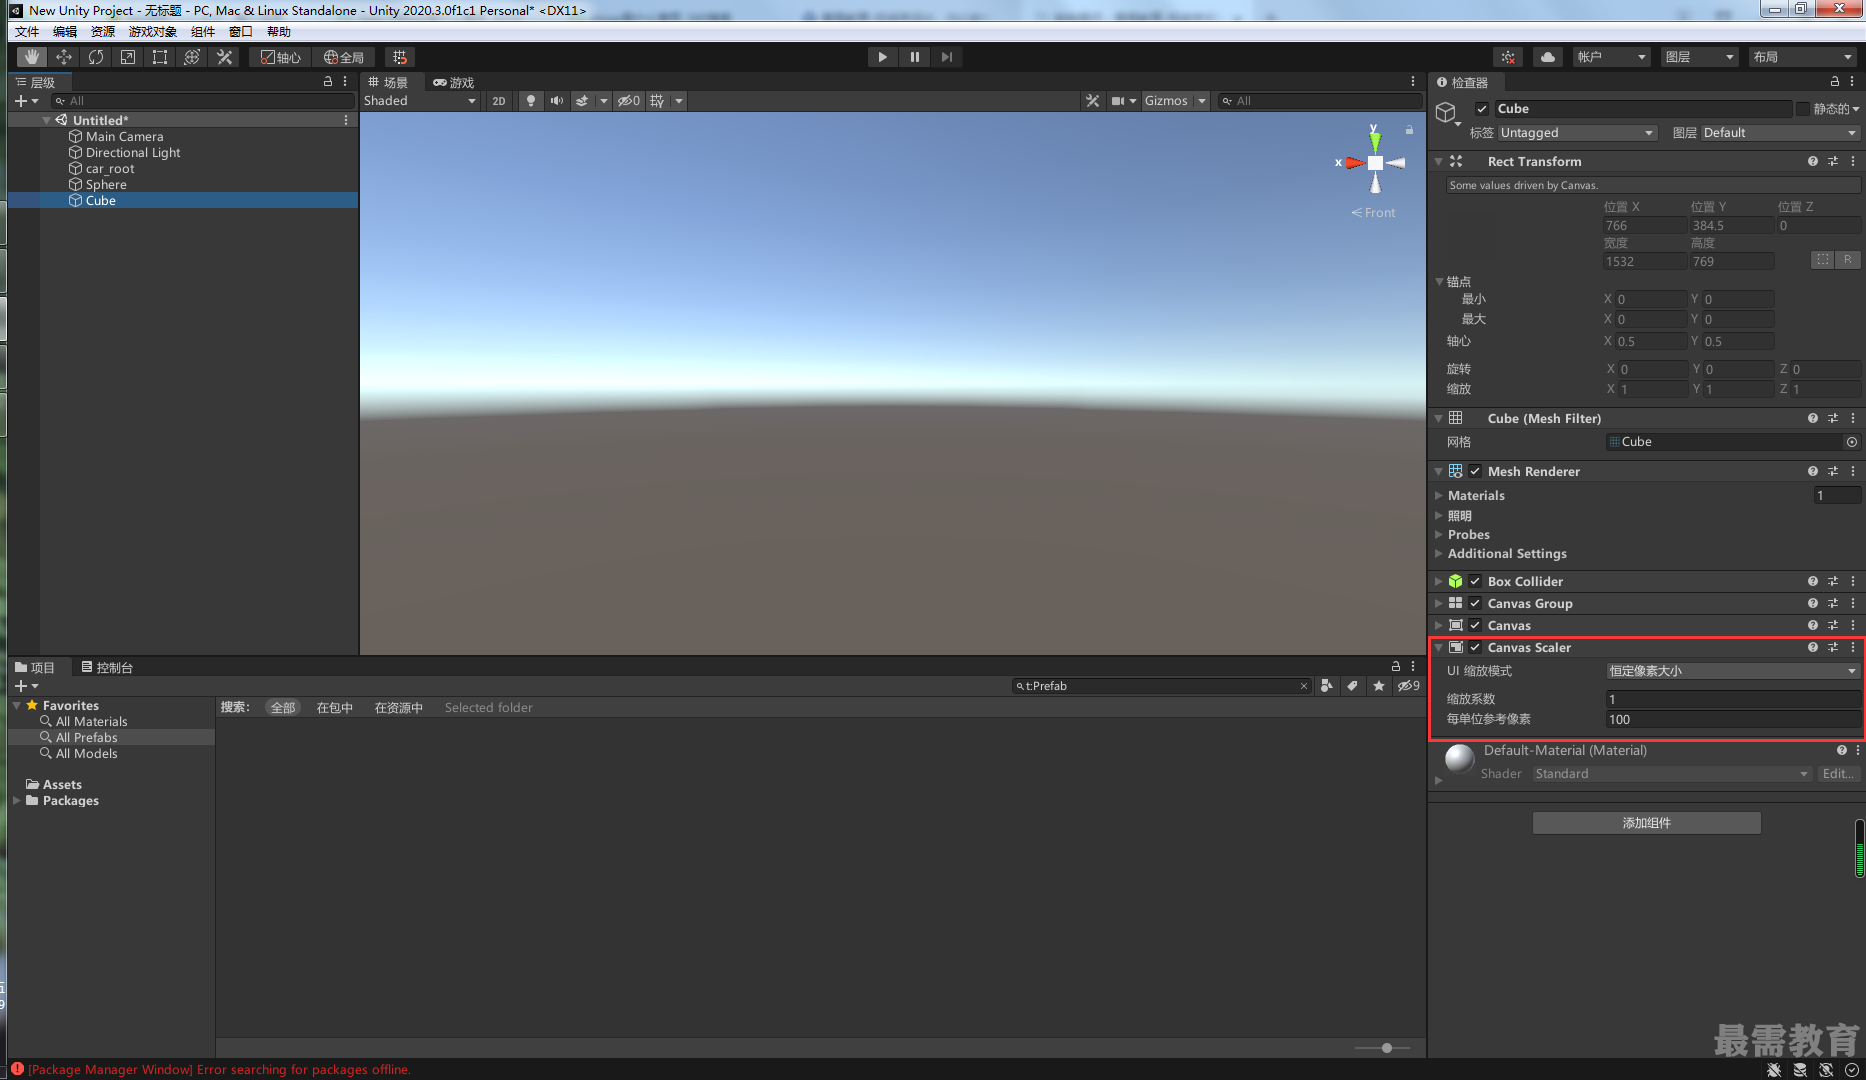The image size is (1866, 1080).
Task: Select All Materials favorite
Action: click(x=91, y=721)
